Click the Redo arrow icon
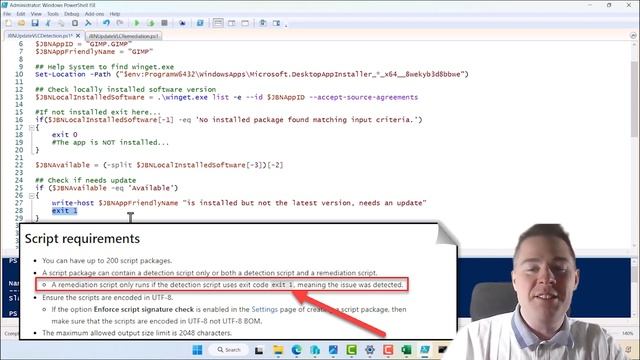 pos(120,23)
